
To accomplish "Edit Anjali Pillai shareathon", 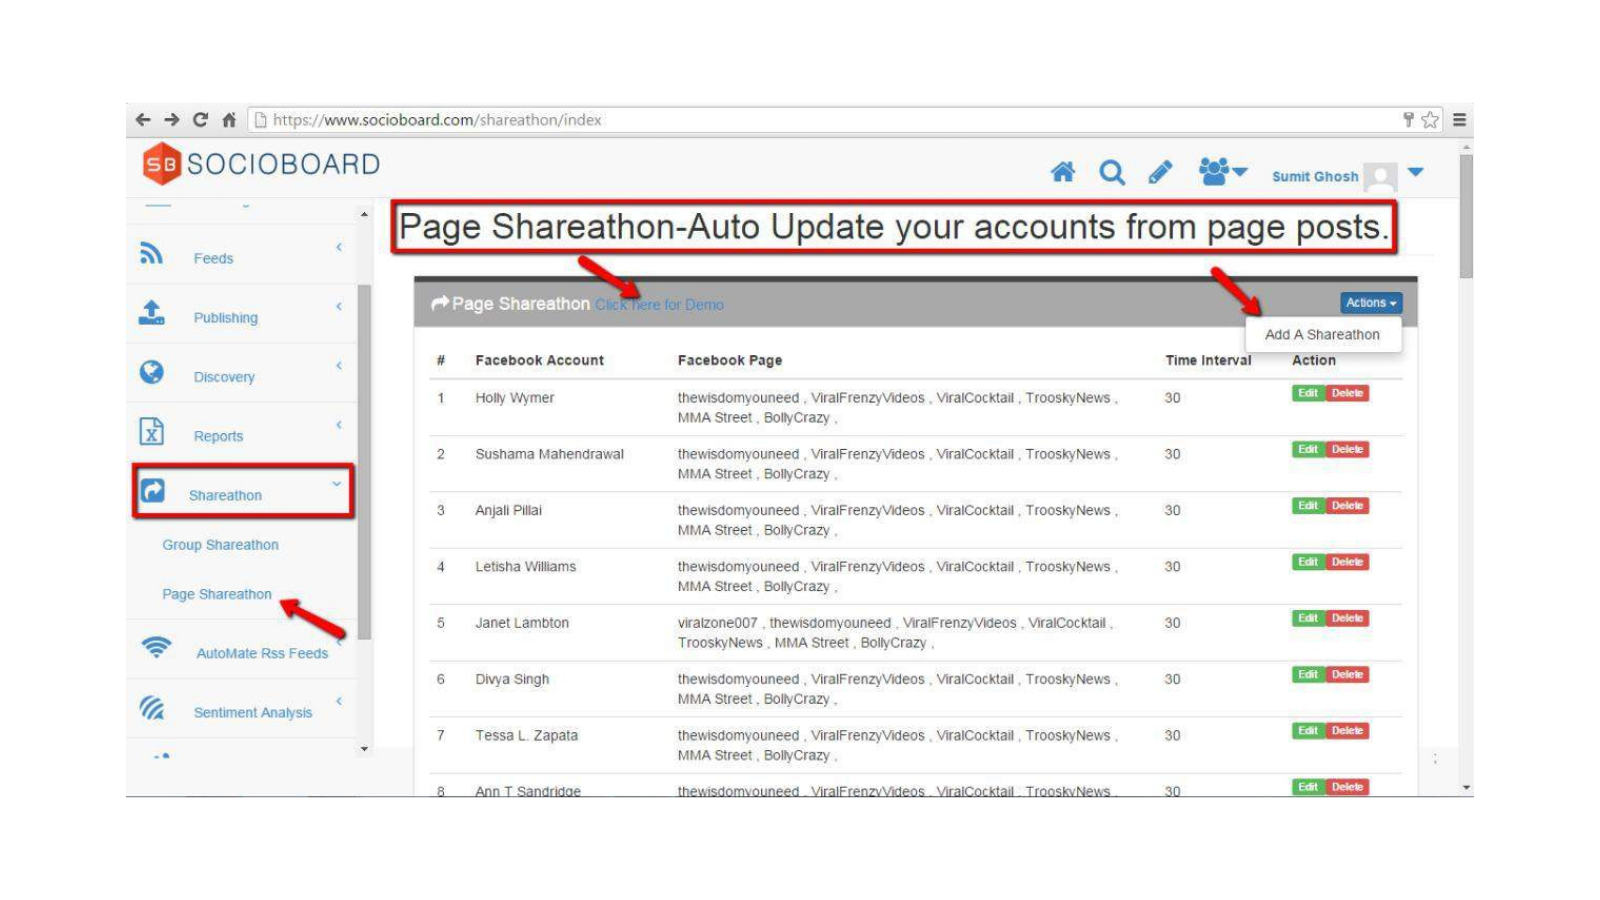I will [1308, 505].
